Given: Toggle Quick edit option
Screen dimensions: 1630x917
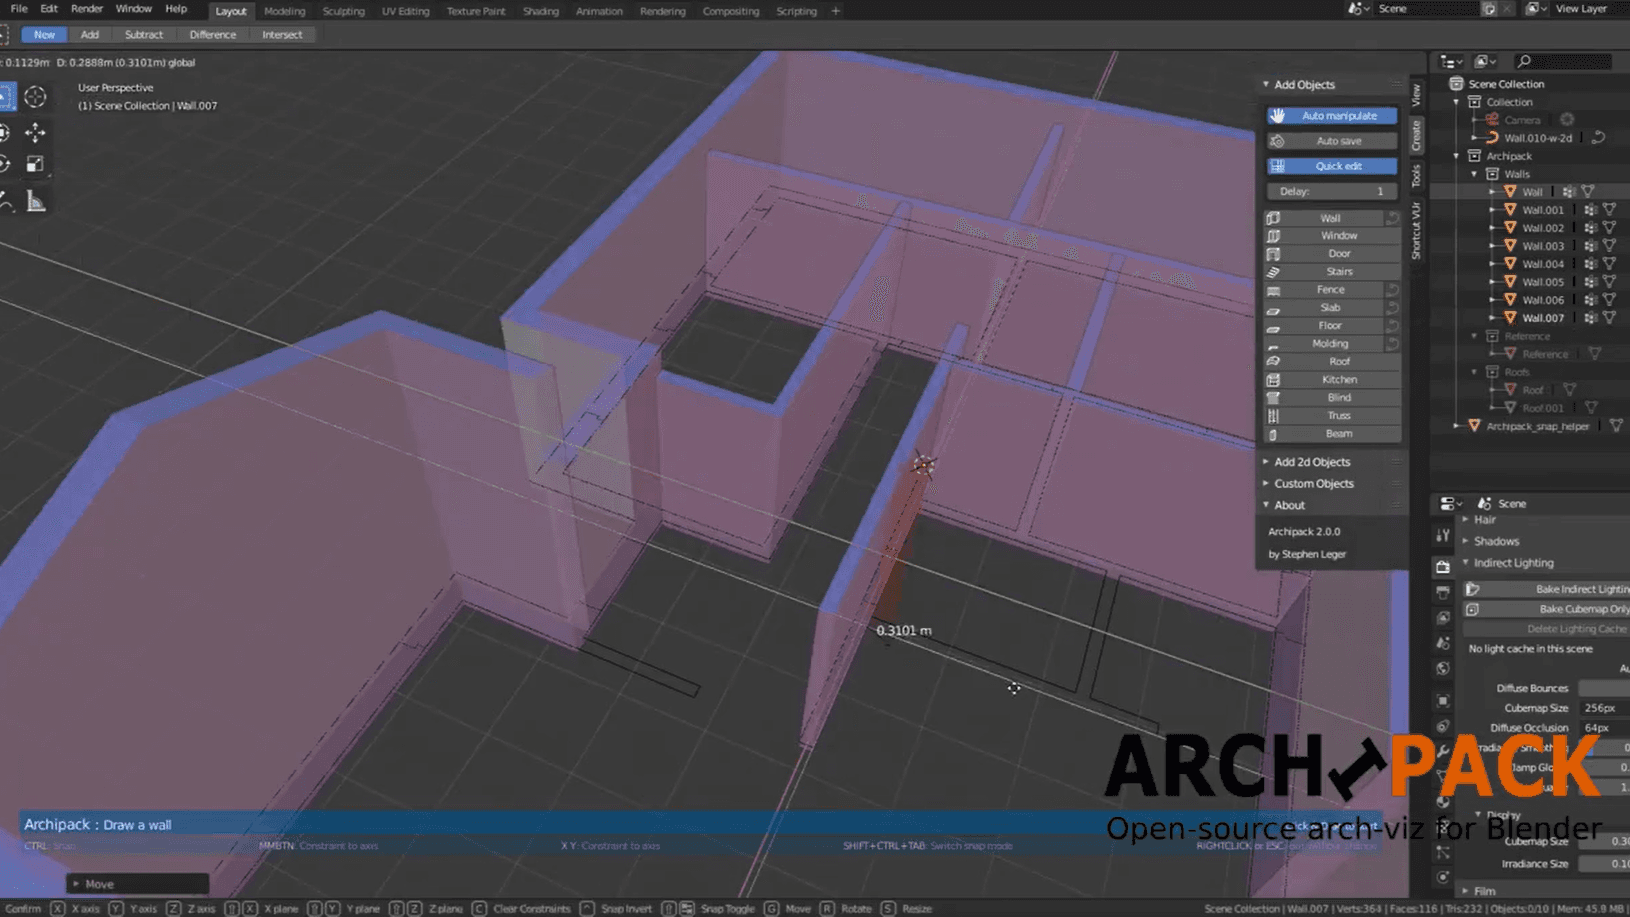Looking at the screenshot, I should (1332, 166).
